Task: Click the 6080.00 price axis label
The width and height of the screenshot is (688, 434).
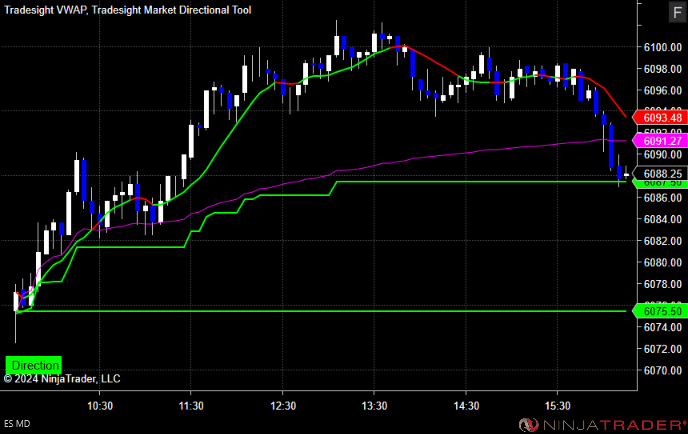Action: point(663,262)
